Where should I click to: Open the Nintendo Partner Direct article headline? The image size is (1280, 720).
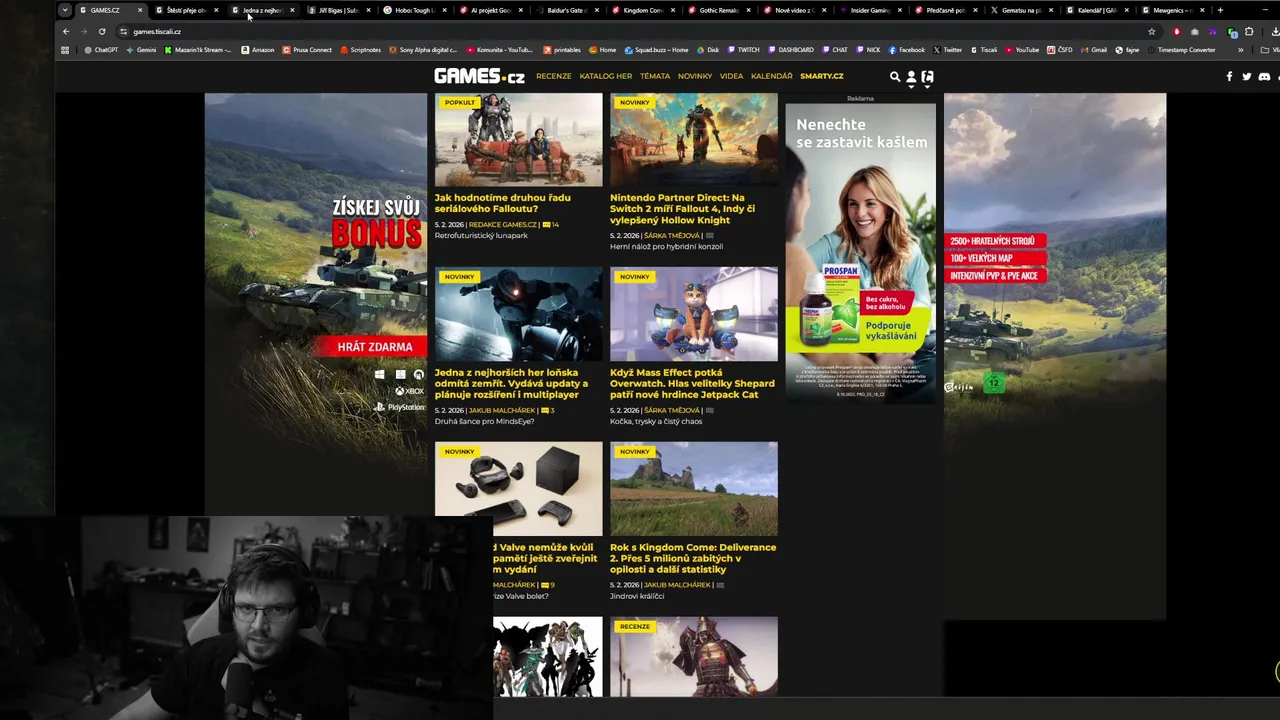[682, 208]
